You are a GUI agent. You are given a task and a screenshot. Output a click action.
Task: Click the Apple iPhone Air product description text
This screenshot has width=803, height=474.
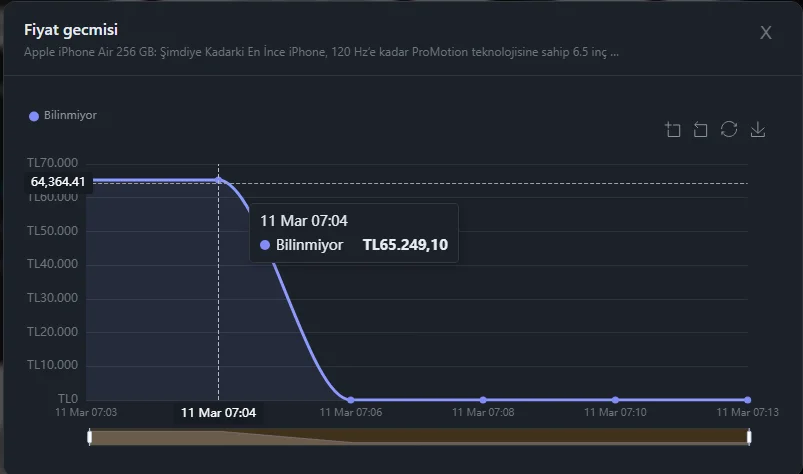(320, 51)
